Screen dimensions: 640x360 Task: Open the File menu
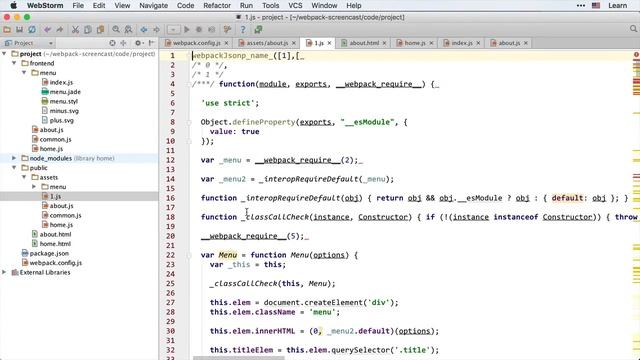tap(78, 6)
